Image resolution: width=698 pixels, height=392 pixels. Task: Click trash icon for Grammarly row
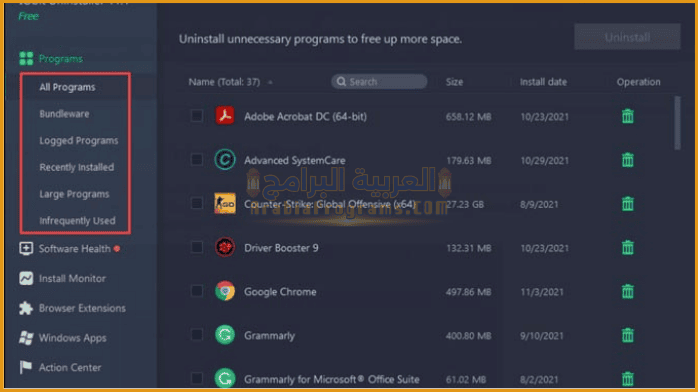628,335
